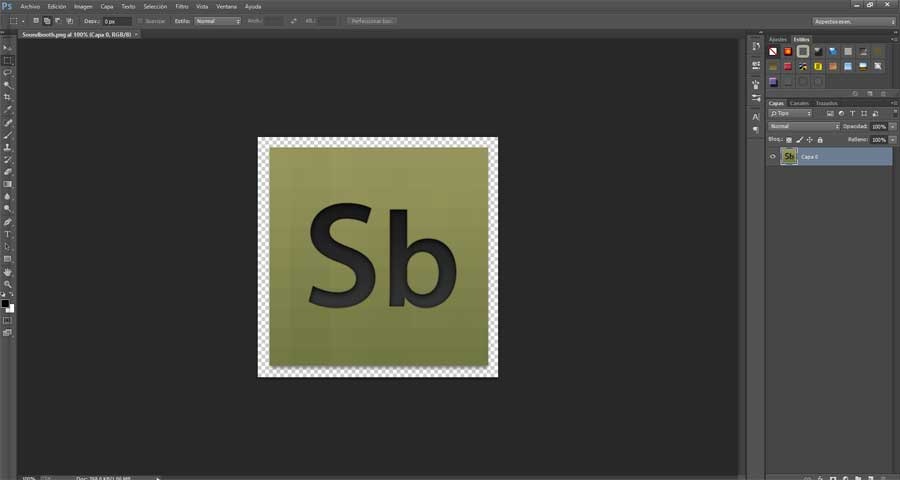Select the Blur tool

point(7,197)
